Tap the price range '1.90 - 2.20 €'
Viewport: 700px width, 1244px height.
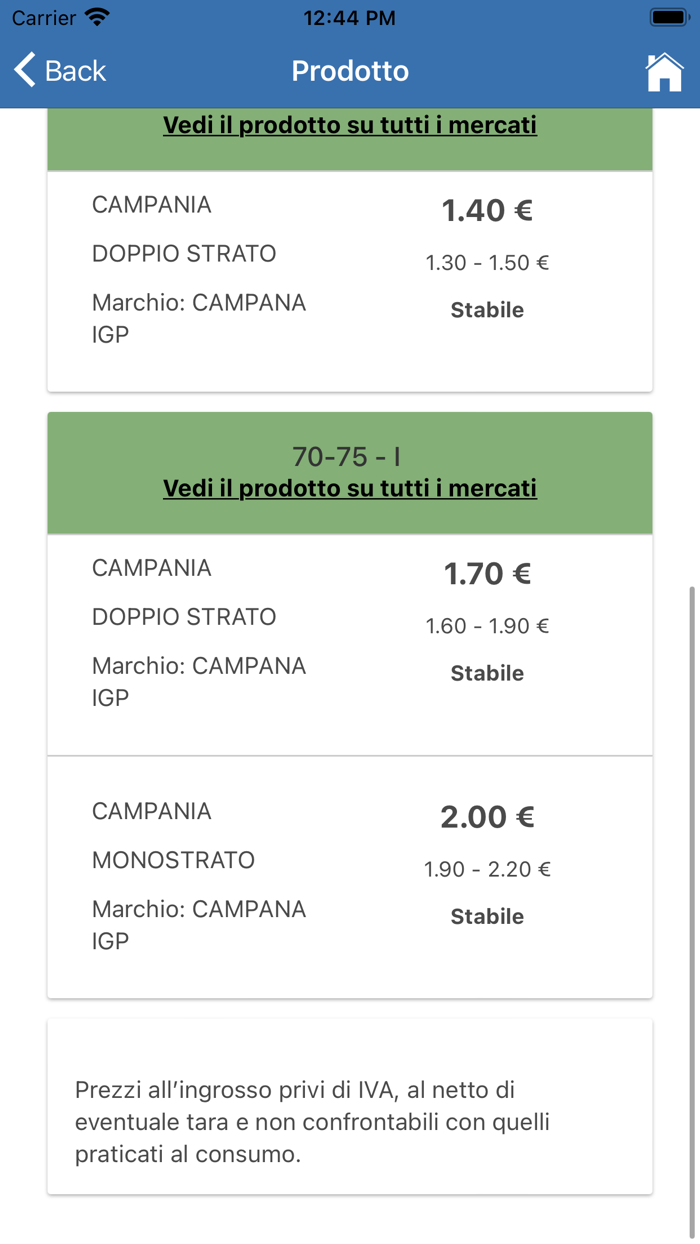click(487, 869)
